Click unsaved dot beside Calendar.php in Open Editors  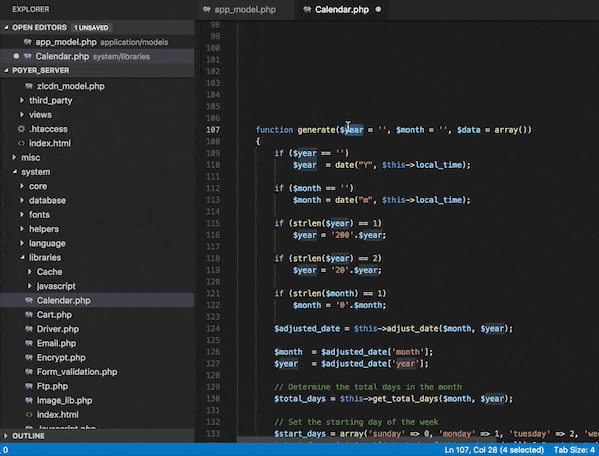(16, 56)
